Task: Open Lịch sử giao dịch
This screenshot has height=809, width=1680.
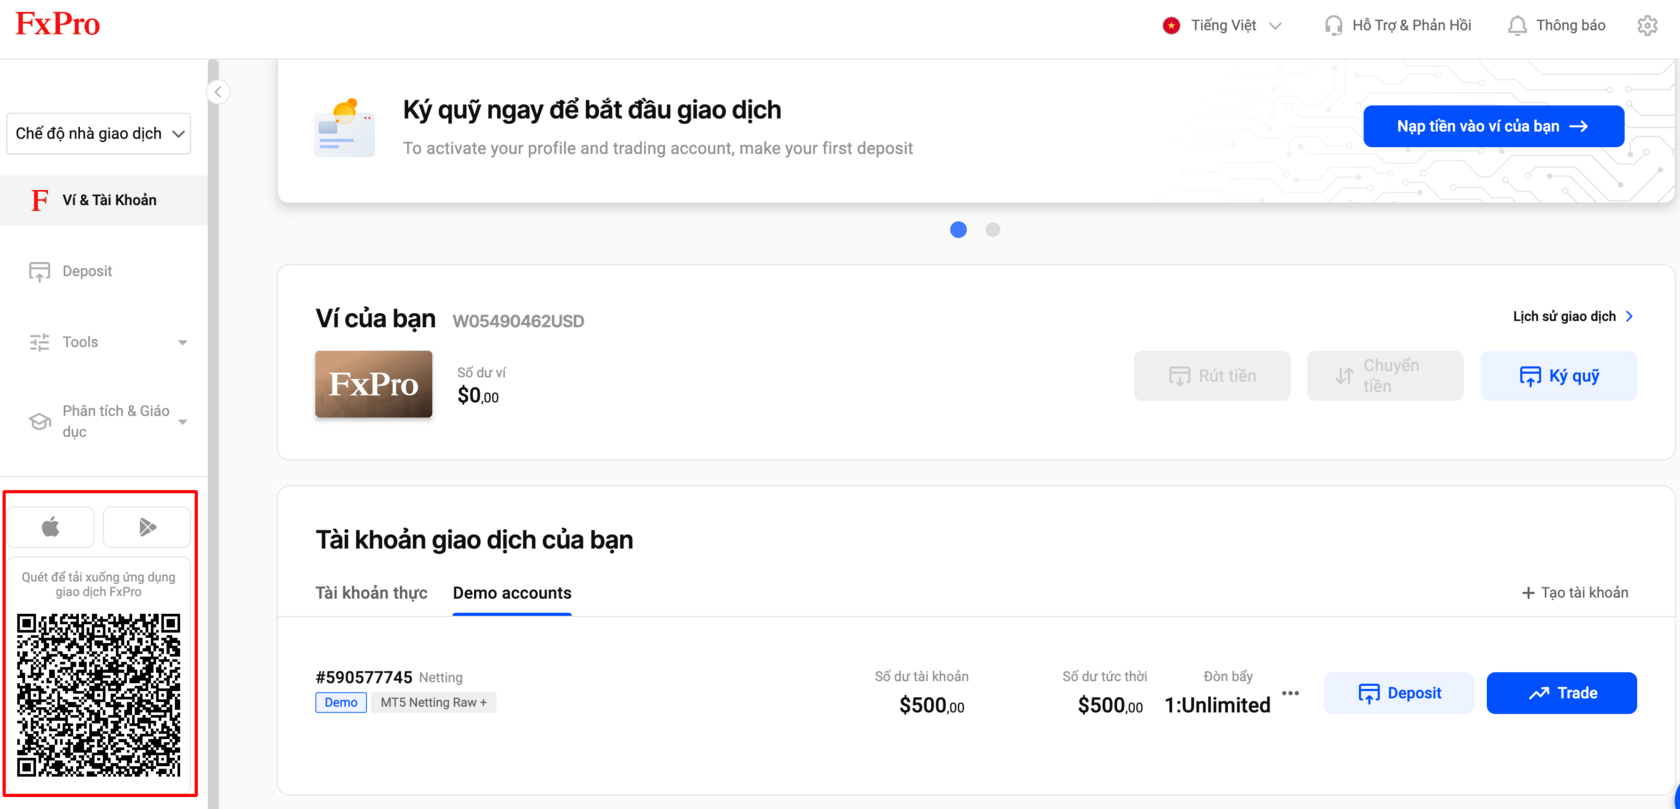Action: point(1564,317)
